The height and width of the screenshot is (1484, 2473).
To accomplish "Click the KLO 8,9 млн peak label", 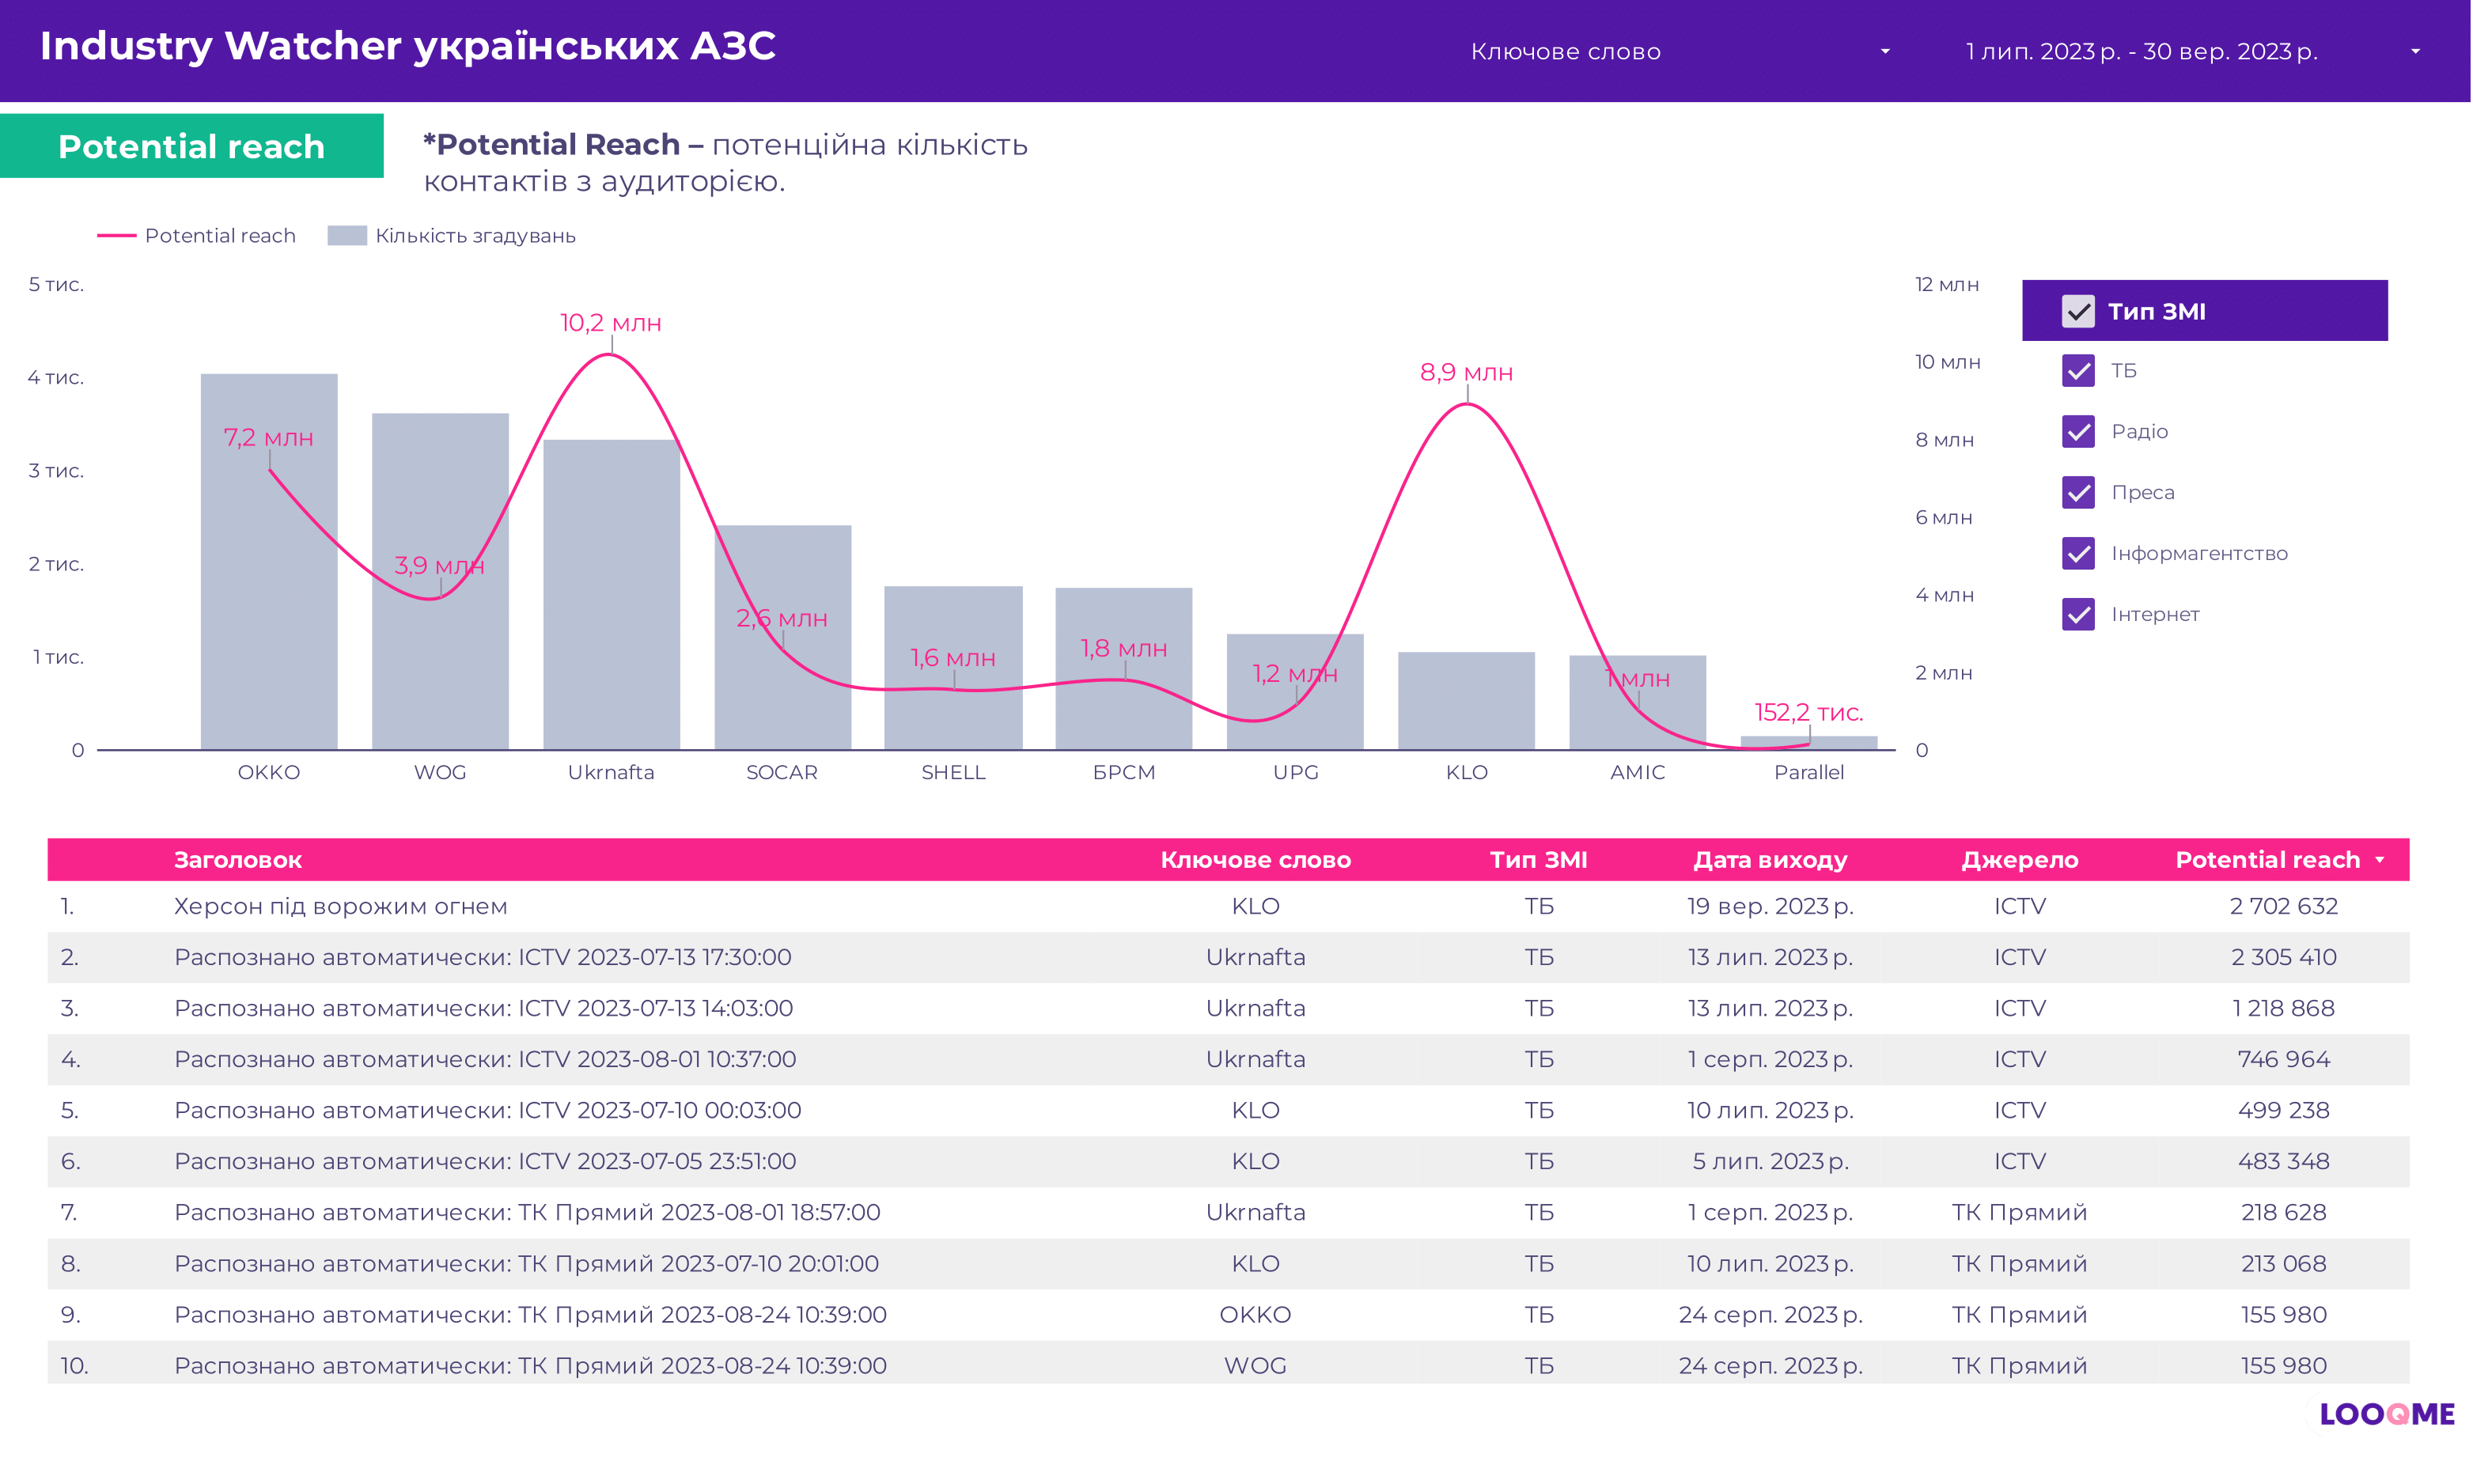I will click(1466, 373).
